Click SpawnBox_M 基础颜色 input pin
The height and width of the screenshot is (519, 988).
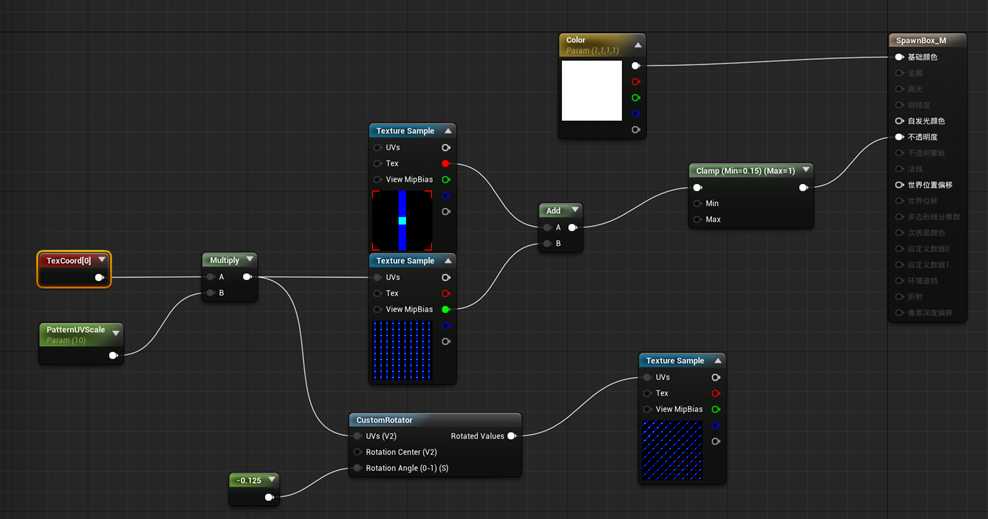point(899,57)
